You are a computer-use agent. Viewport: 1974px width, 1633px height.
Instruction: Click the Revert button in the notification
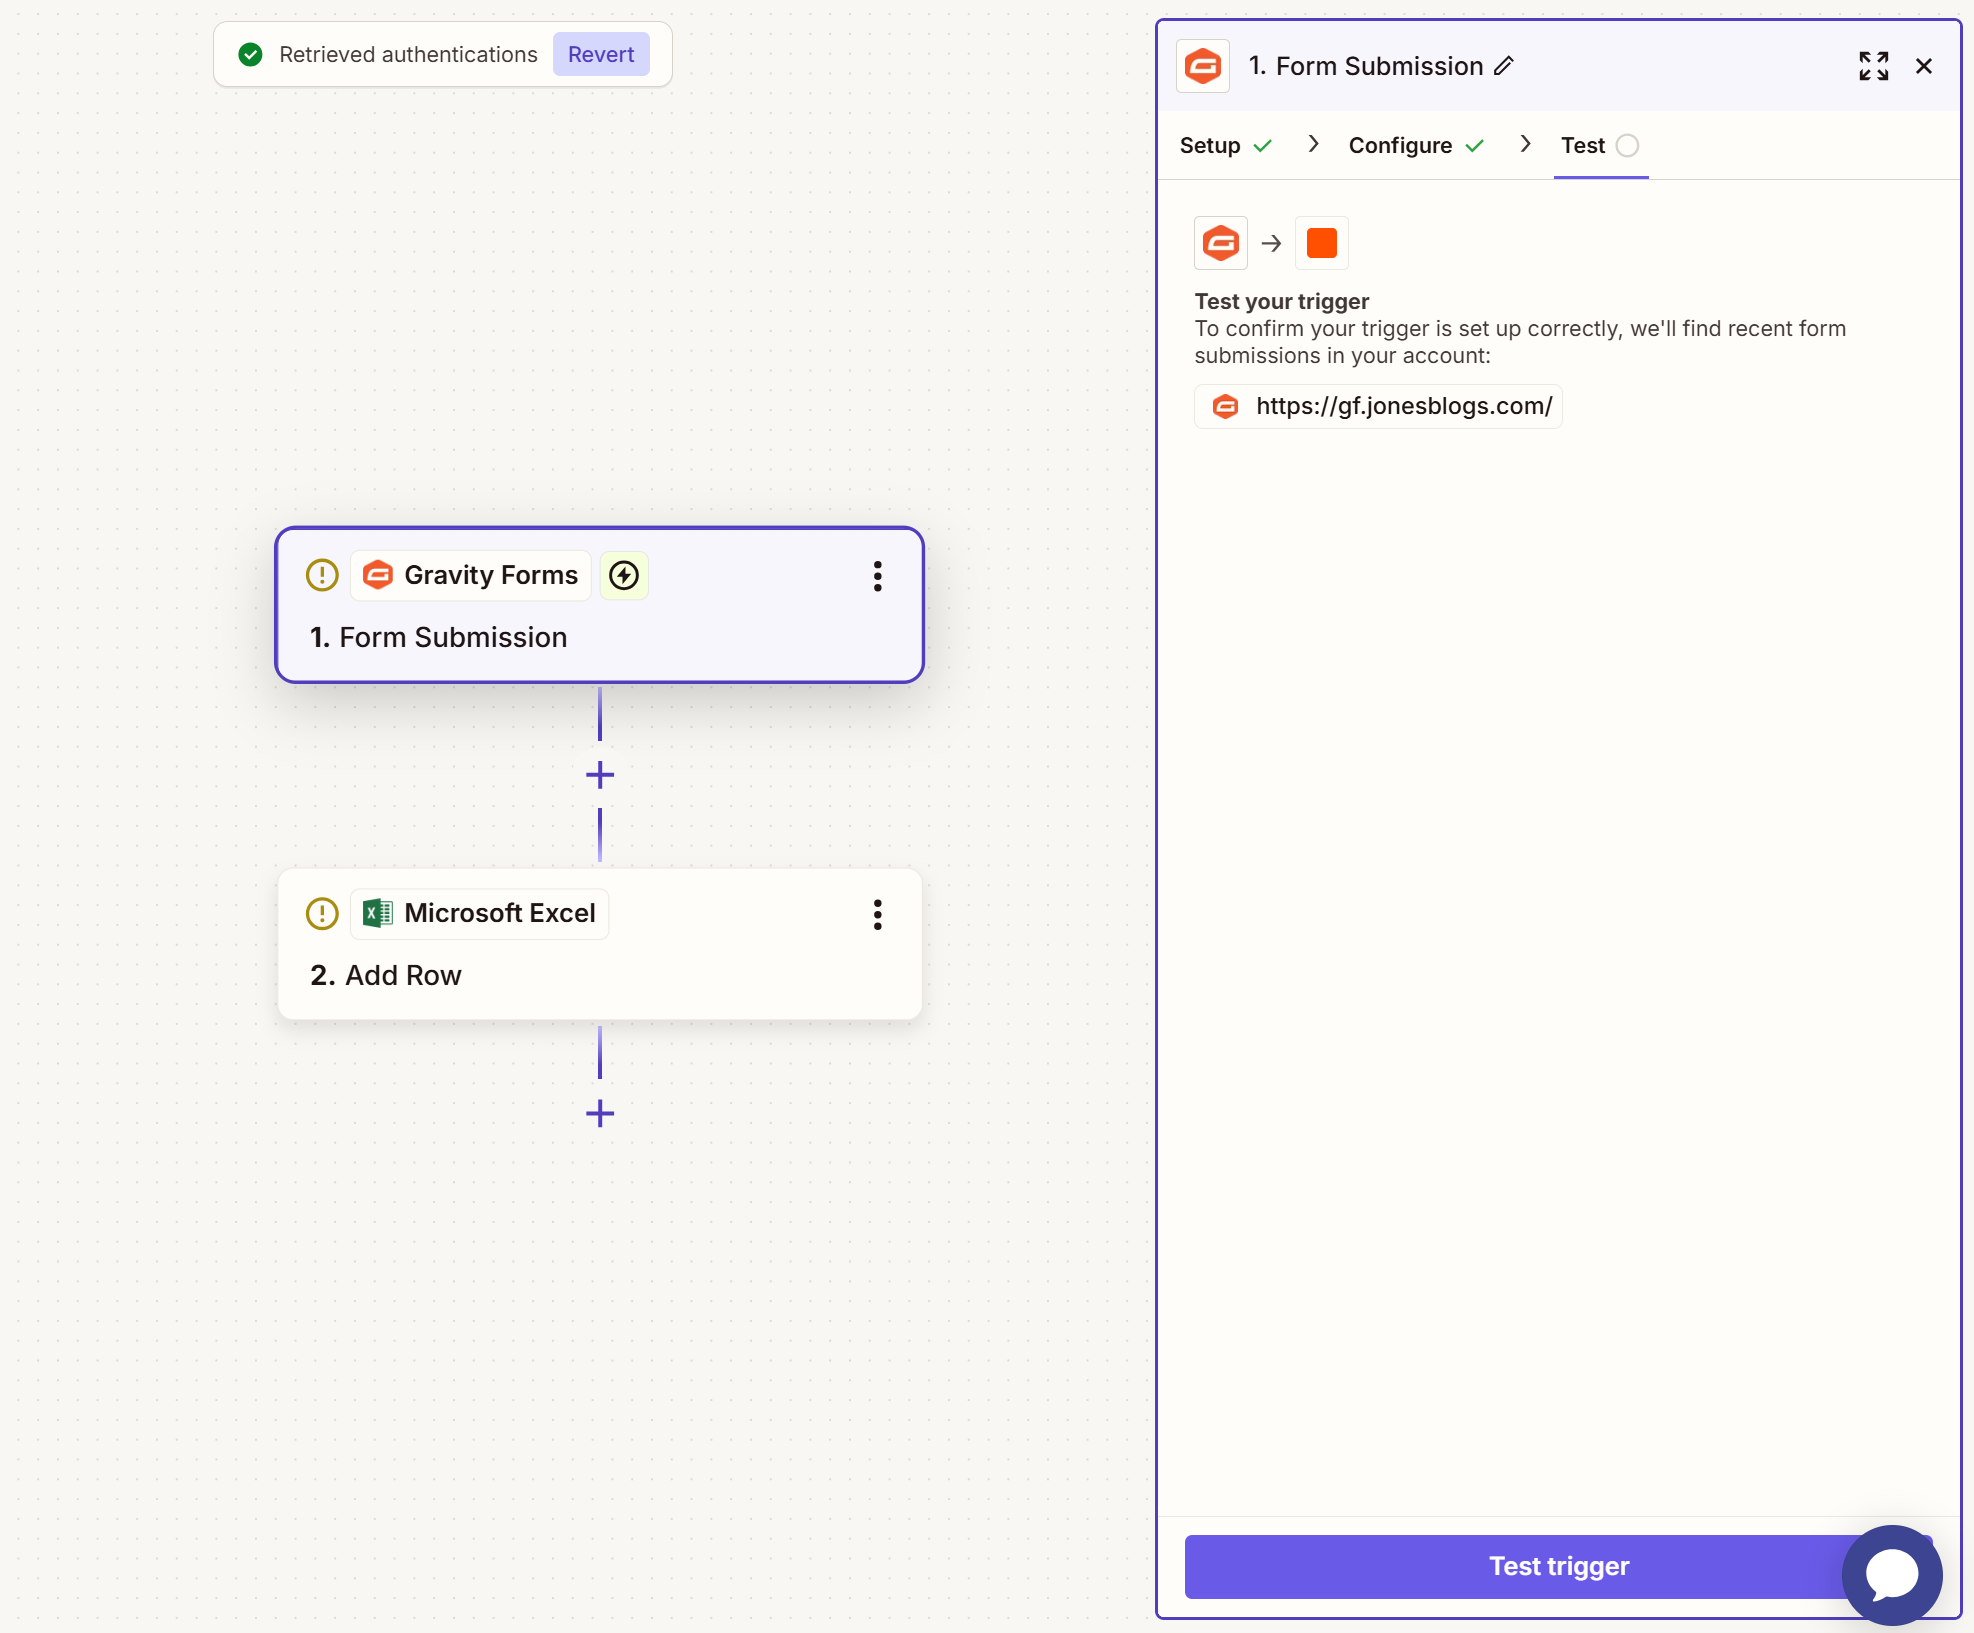click(601, 55)
